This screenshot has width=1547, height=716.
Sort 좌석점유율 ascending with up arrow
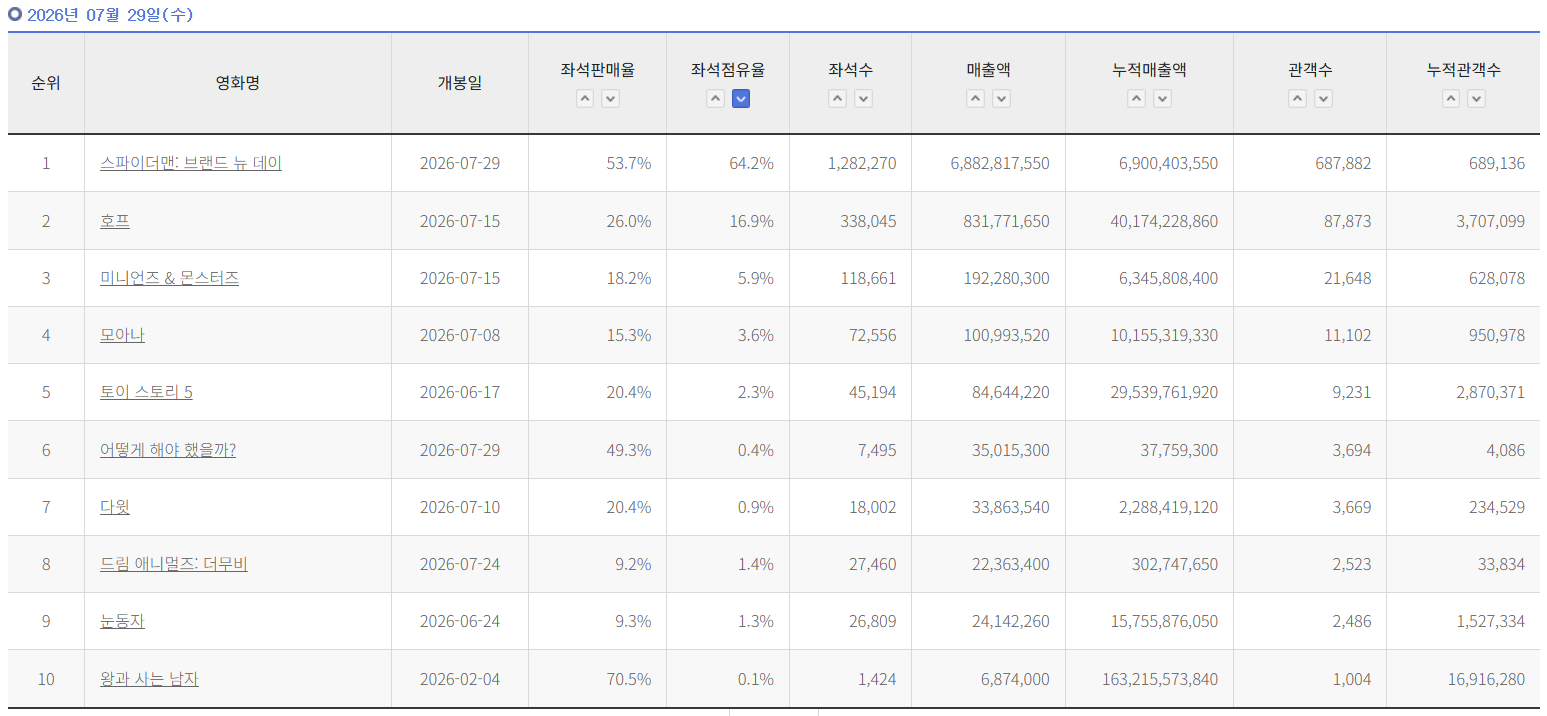(715, 98)
